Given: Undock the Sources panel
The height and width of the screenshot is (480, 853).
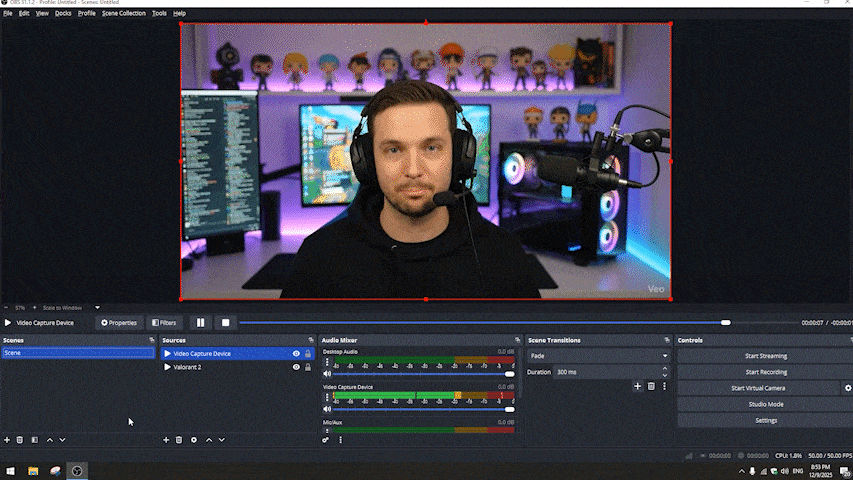Looking at the screenshot, I should pyautogui.click(x=311, y=340).
